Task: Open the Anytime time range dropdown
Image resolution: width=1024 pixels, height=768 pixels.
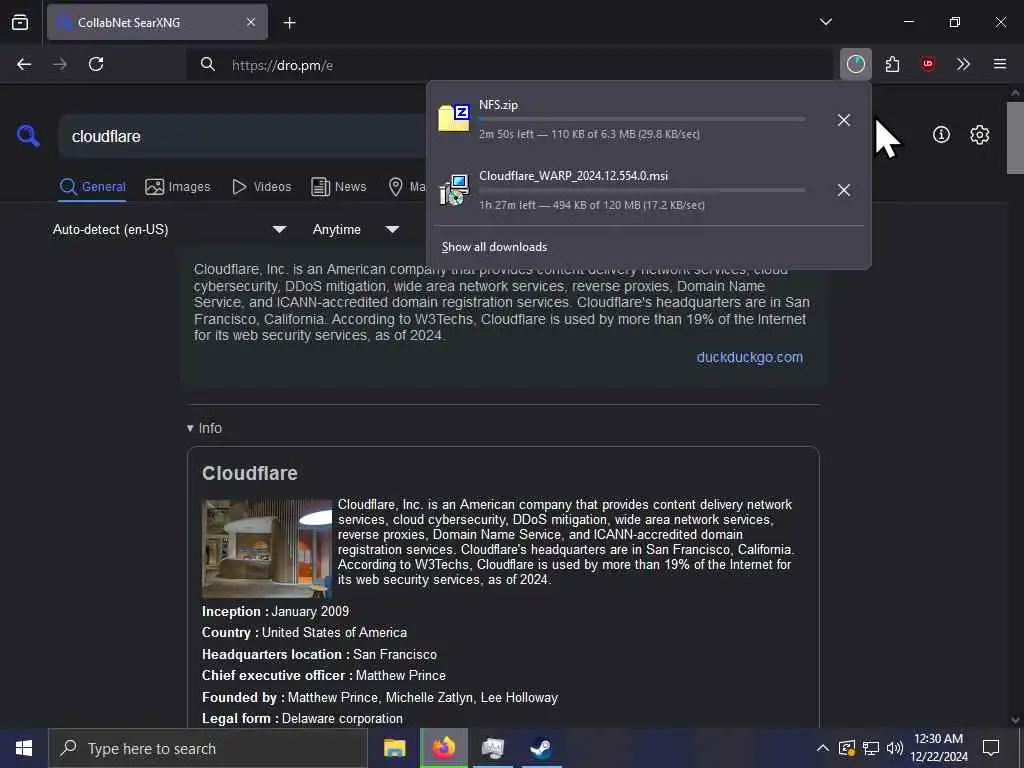Action: 356,229
